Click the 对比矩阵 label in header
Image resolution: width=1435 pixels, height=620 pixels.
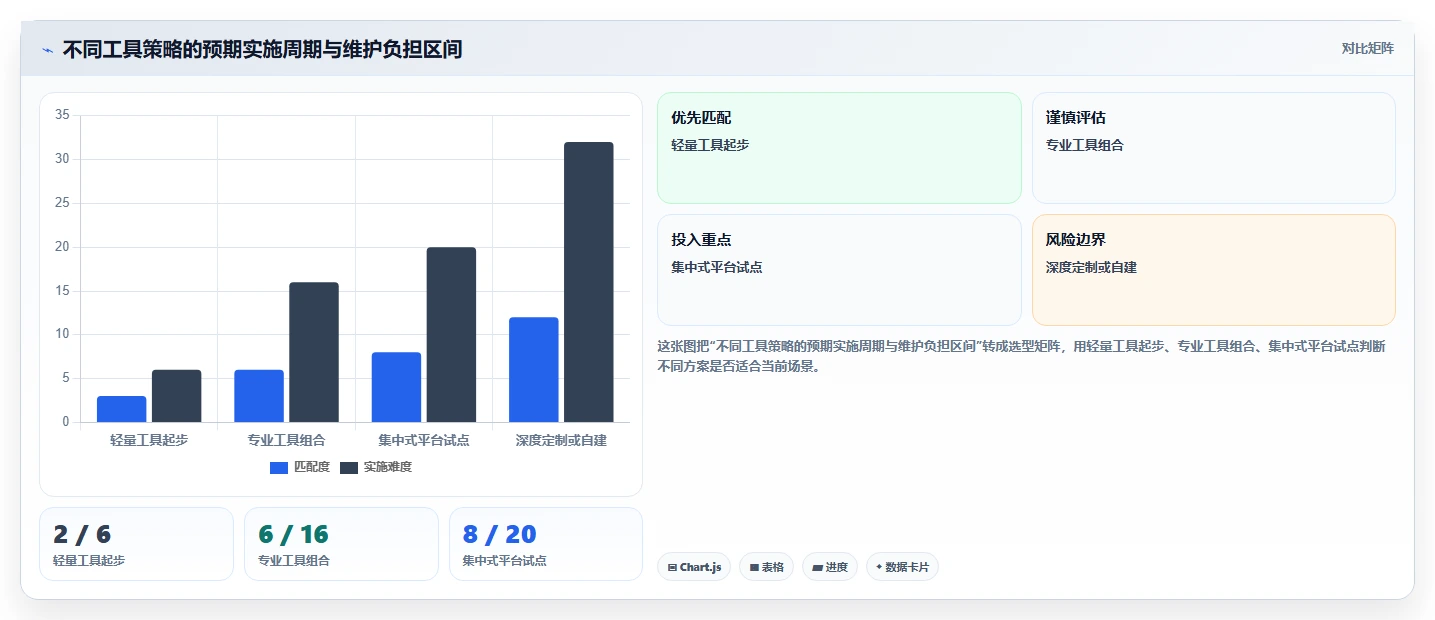pyautogui.click(x=1367, y=48)
